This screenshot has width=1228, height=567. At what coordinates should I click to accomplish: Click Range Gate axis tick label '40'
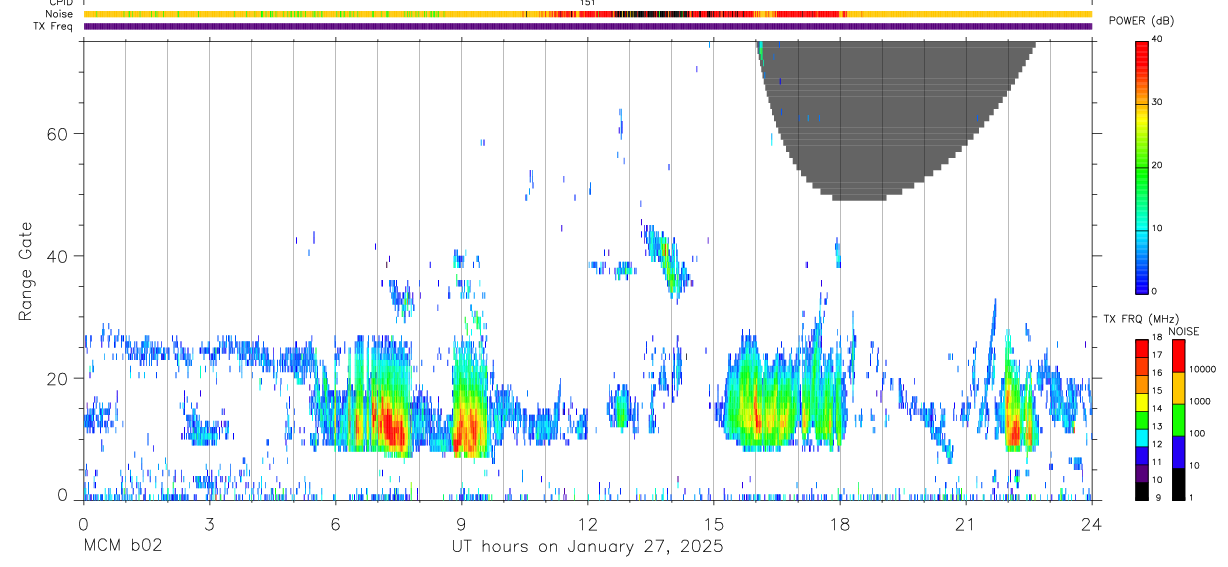56,256
